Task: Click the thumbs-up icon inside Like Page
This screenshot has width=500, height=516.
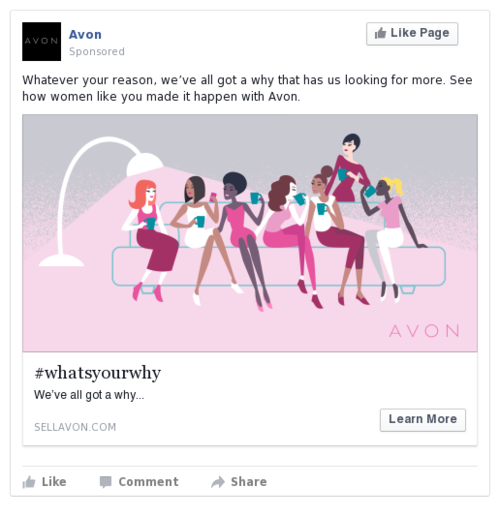Action: [x=380, y=33]
